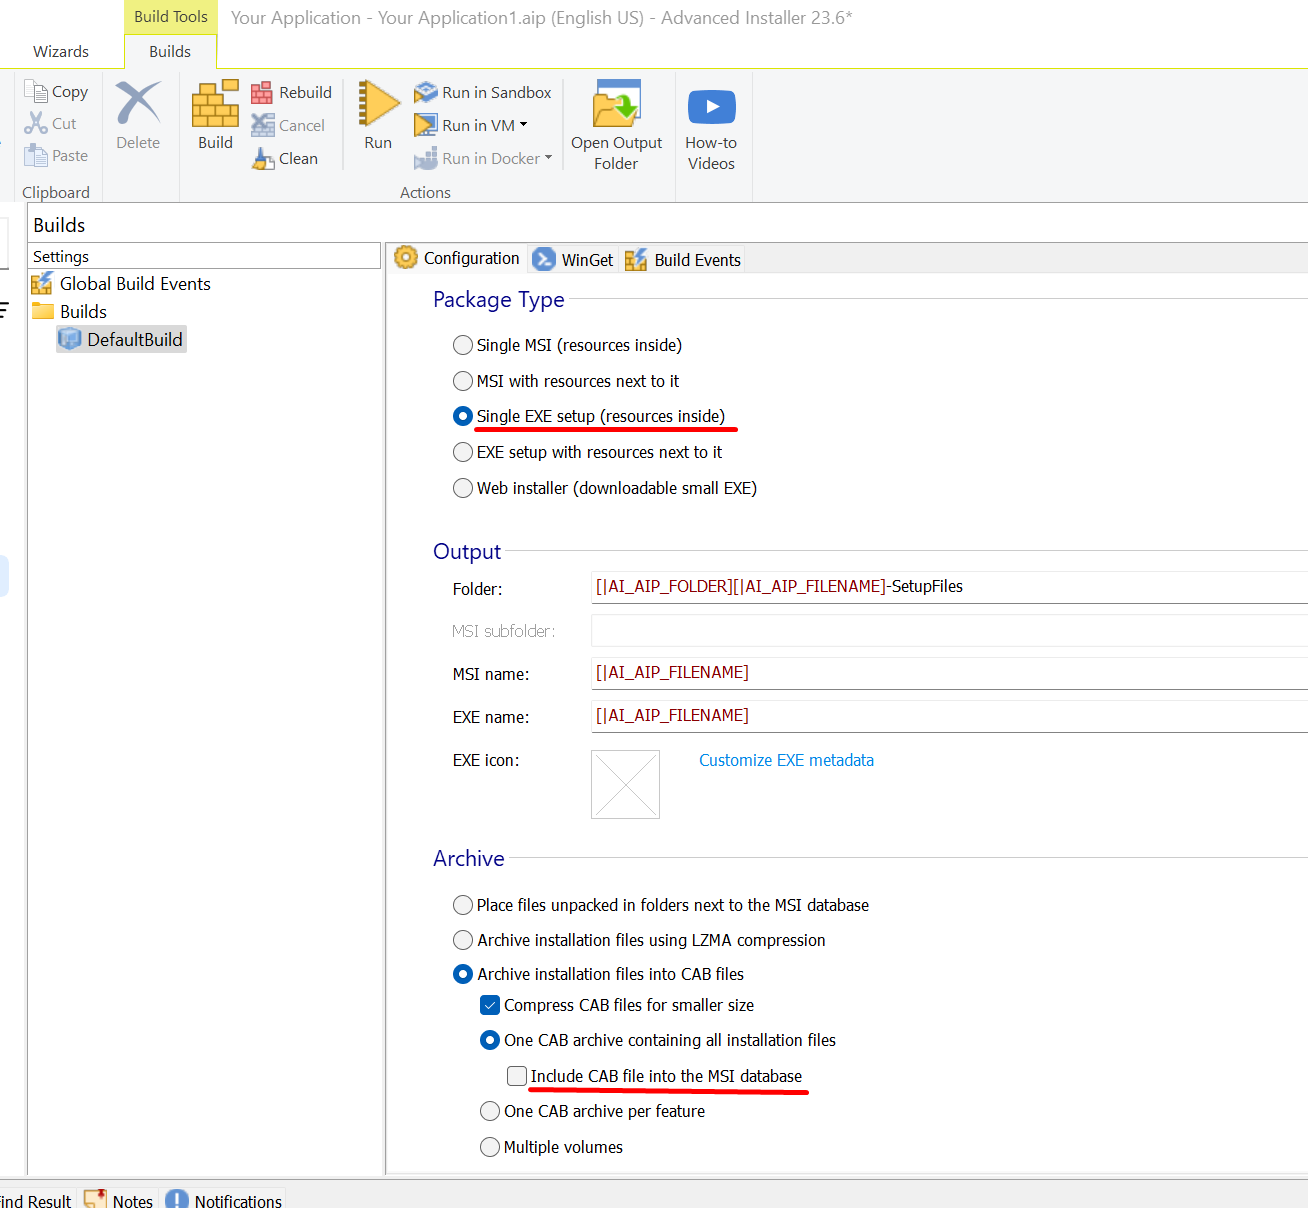Click the Clean button label
This screenshot has width=1308, height=1208.
(x=298, y=159)
